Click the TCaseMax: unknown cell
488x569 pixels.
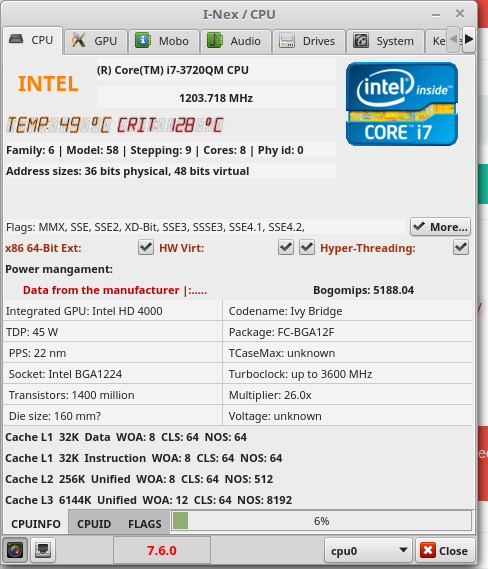[x=348, y=353]
